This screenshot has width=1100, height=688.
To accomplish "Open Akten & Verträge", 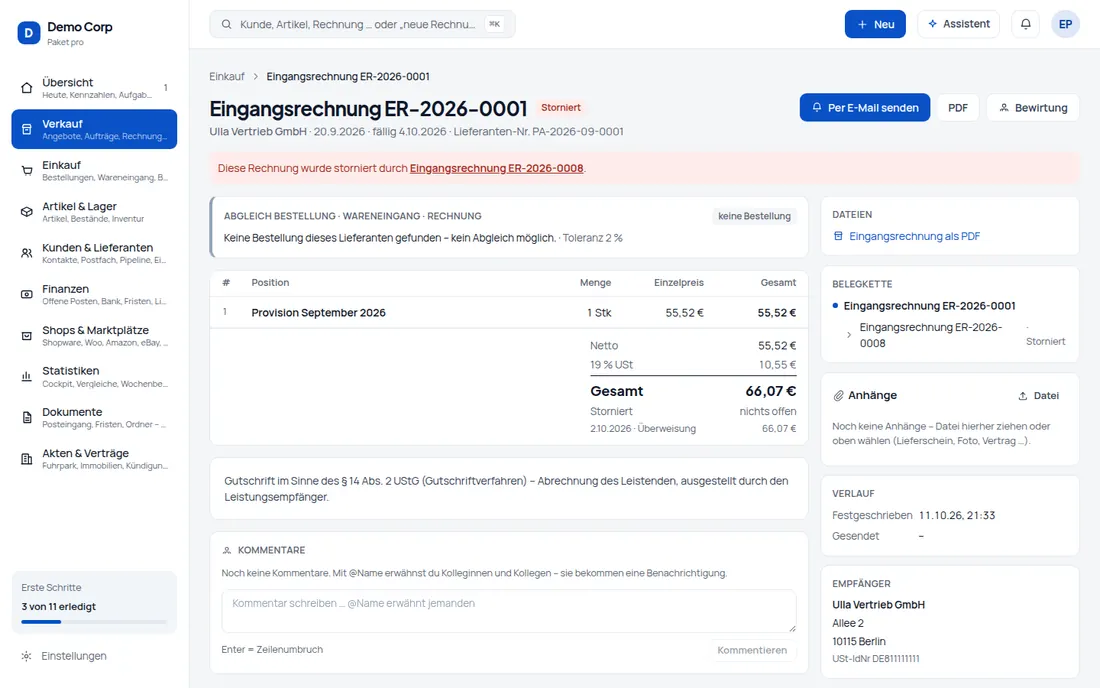I will [x=94, y=459].
